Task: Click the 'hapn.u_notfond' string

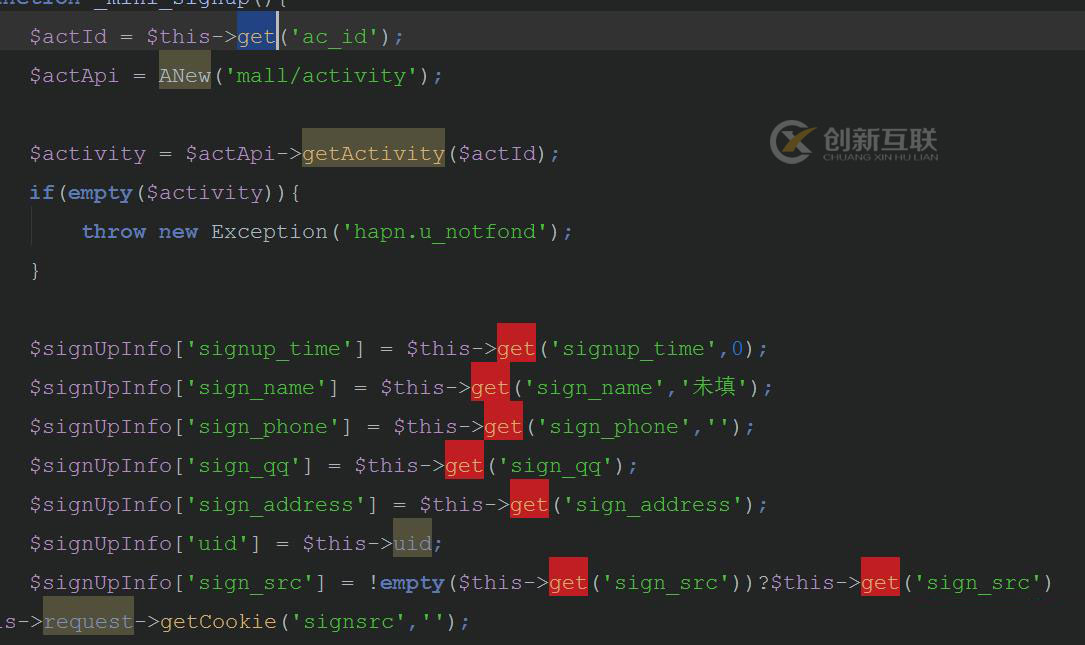Action: click(x=445, y=231)
